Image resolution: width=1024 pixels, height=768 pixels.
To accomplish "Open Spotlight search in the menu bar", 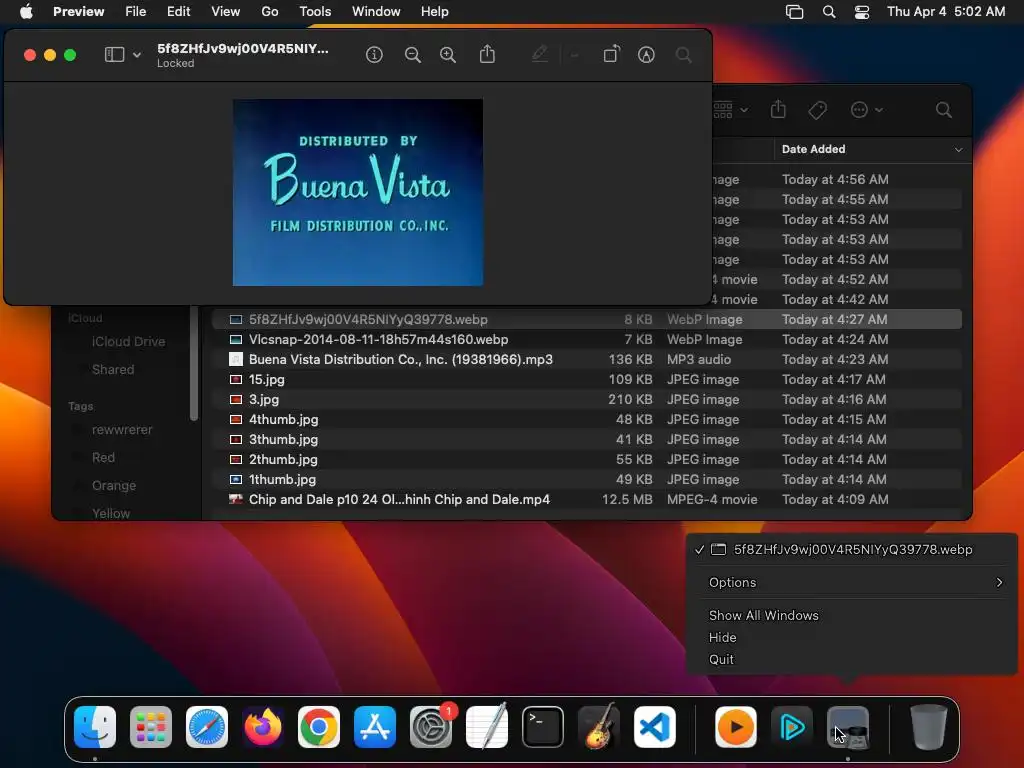I will coord(829,12).
